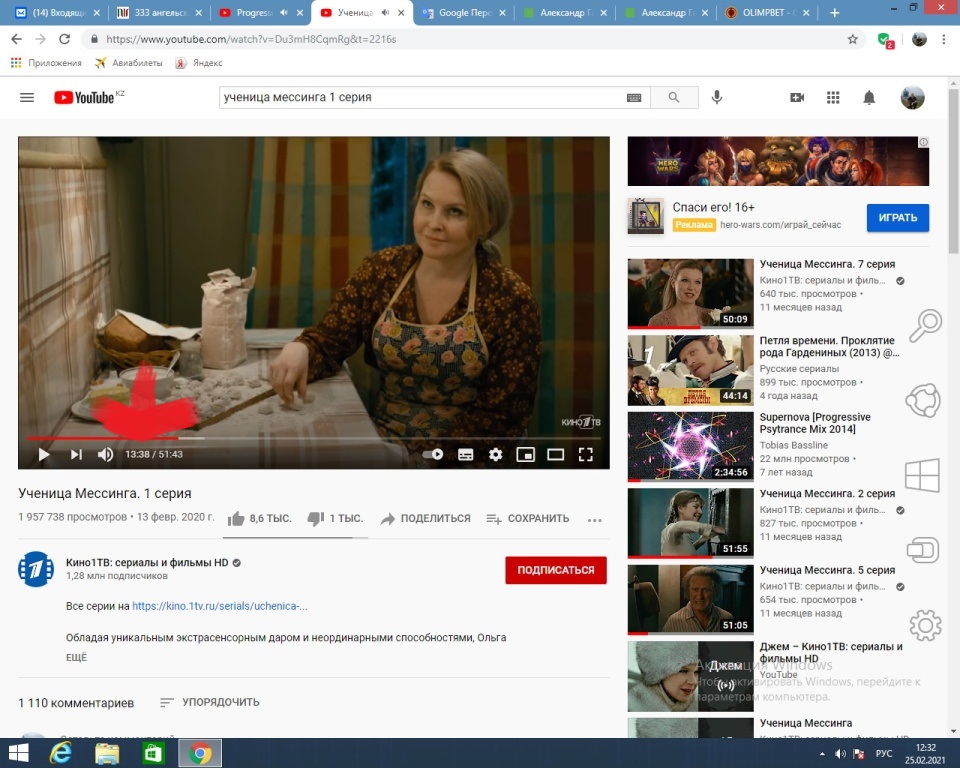Open File Explorer from taskbar
Viewport: 960px width, 768px height.
(107, 753)
